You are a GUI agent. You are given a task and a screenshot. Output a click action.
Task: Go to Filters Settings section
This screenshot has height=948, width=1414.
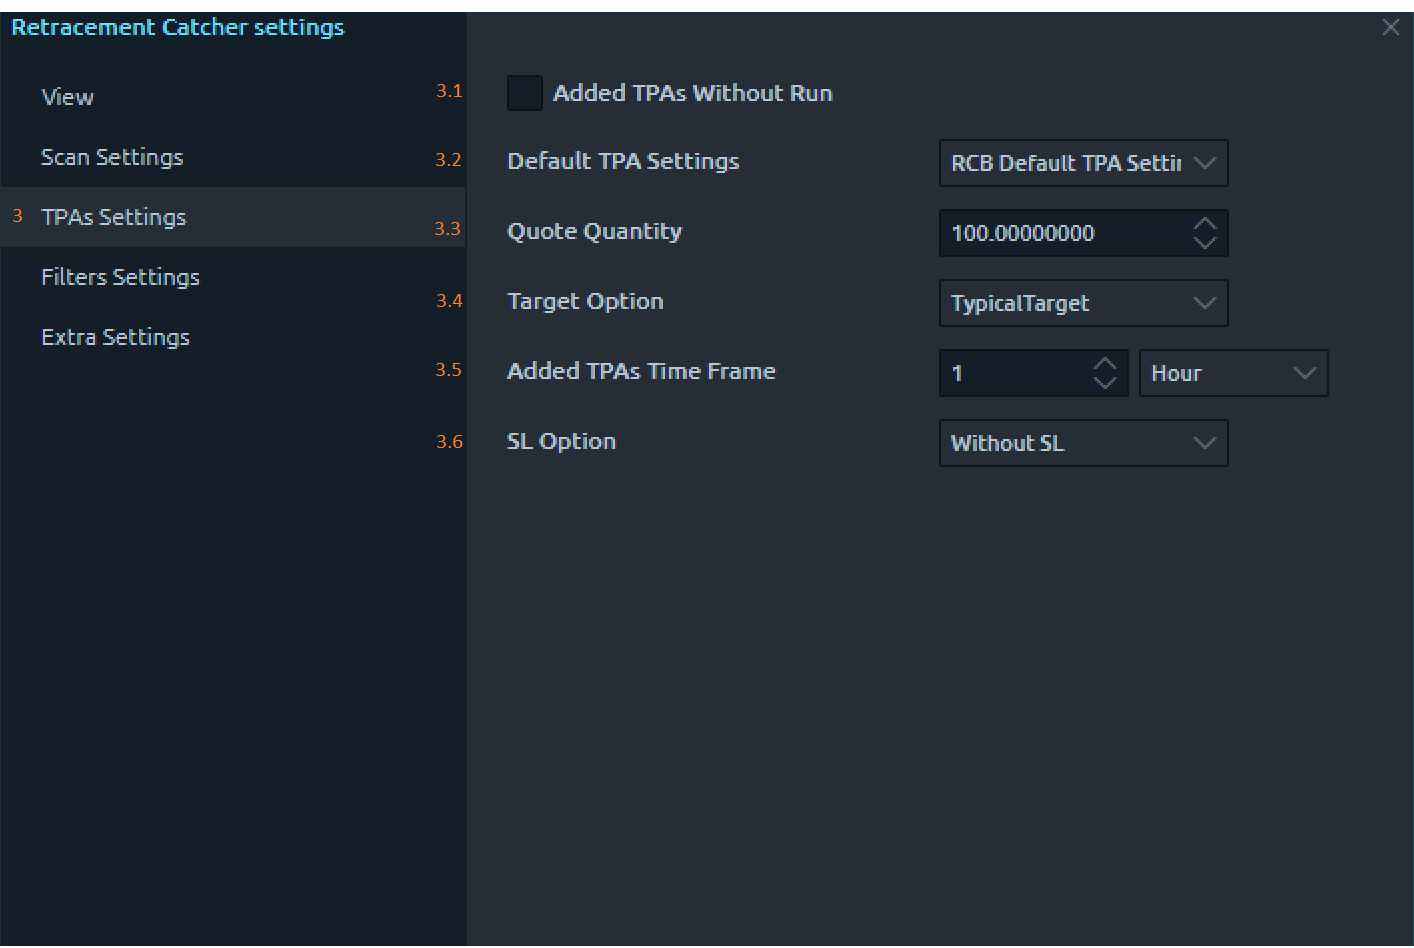pyautogui.click(x=120, y=277)
